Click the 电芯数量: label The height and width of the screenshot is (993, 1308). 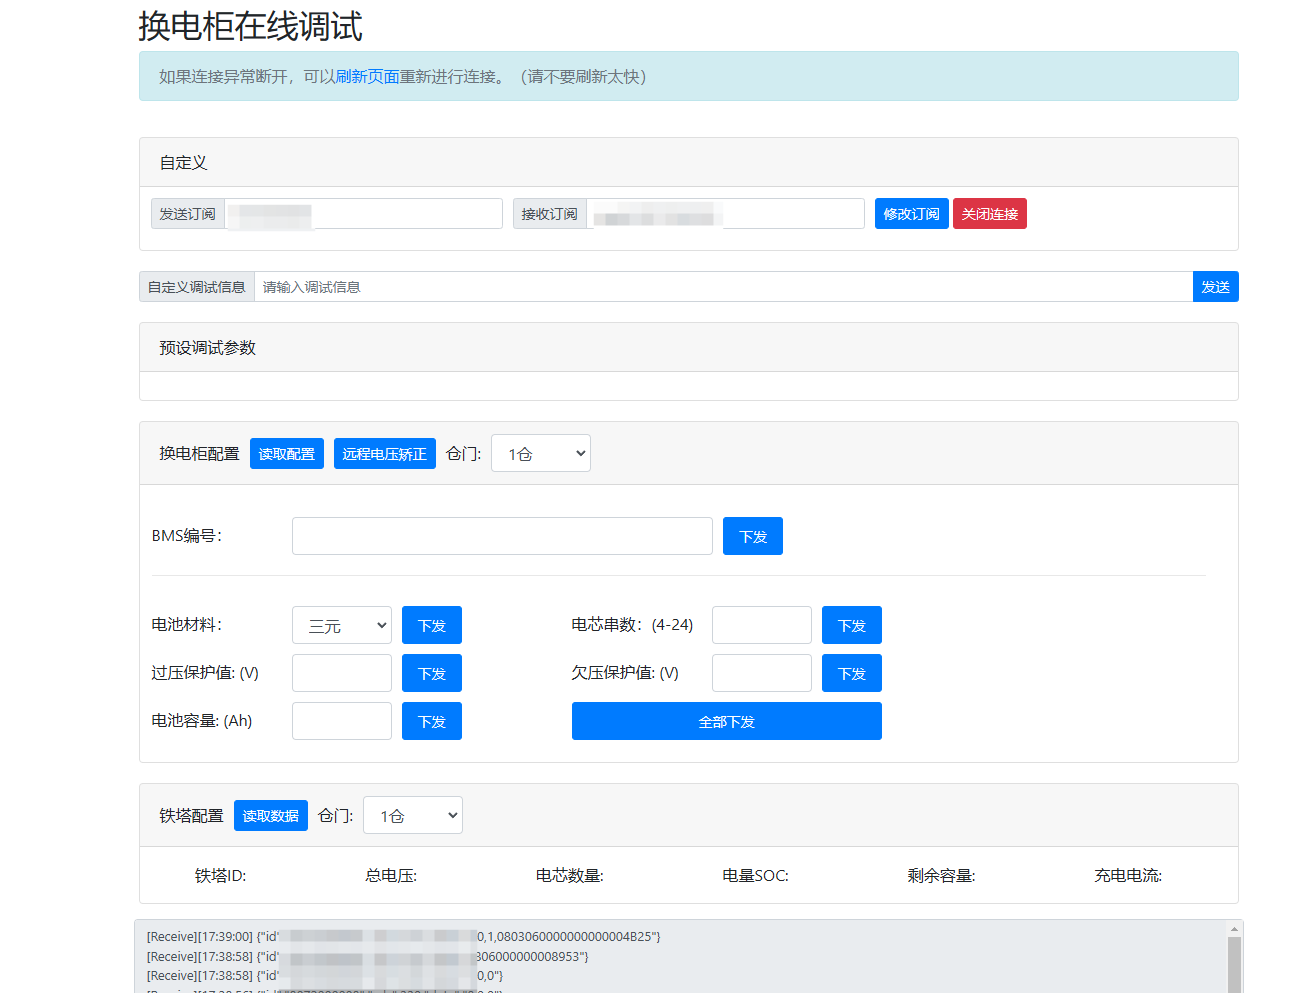[570, 876]
